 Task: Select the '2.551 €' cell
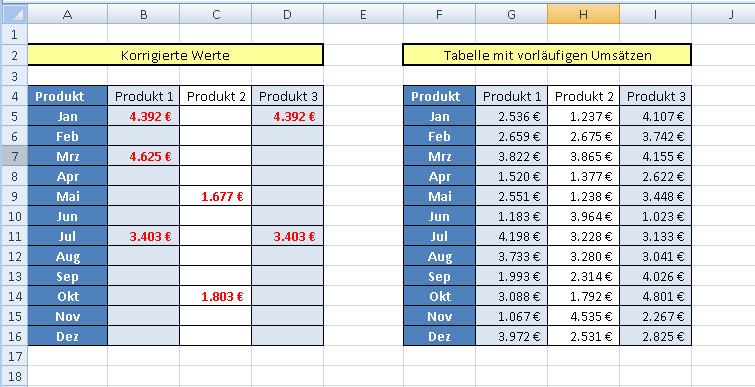pos(511,196)
